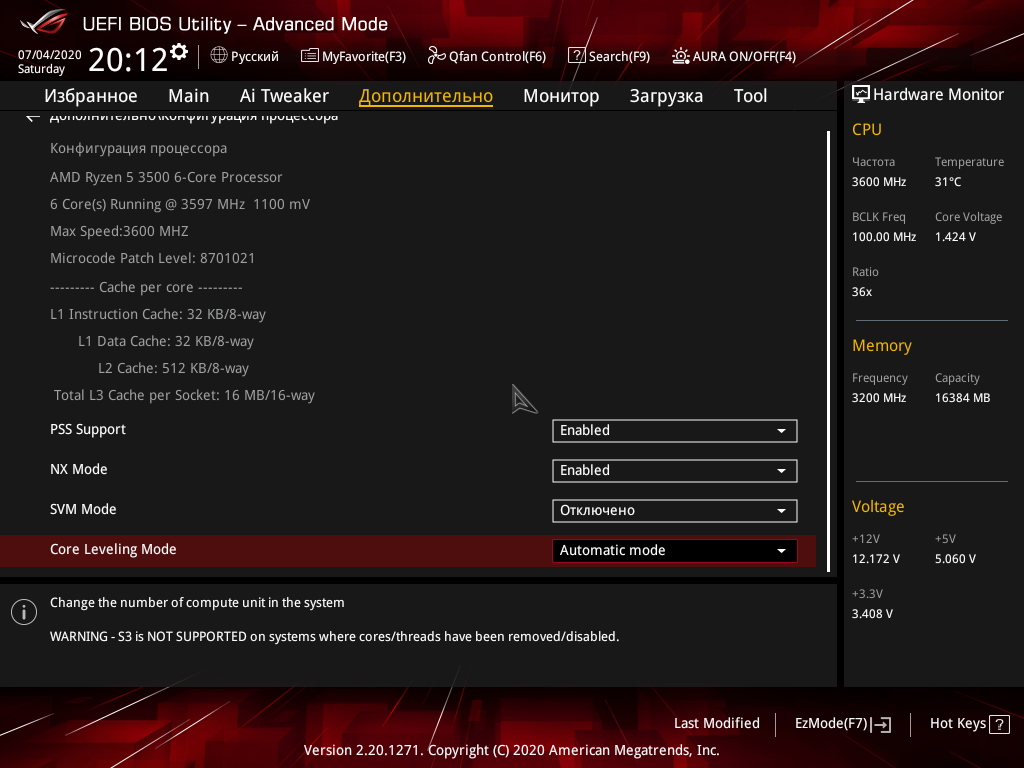Switch to the Main tab
1024x768 pixels.
189,96
